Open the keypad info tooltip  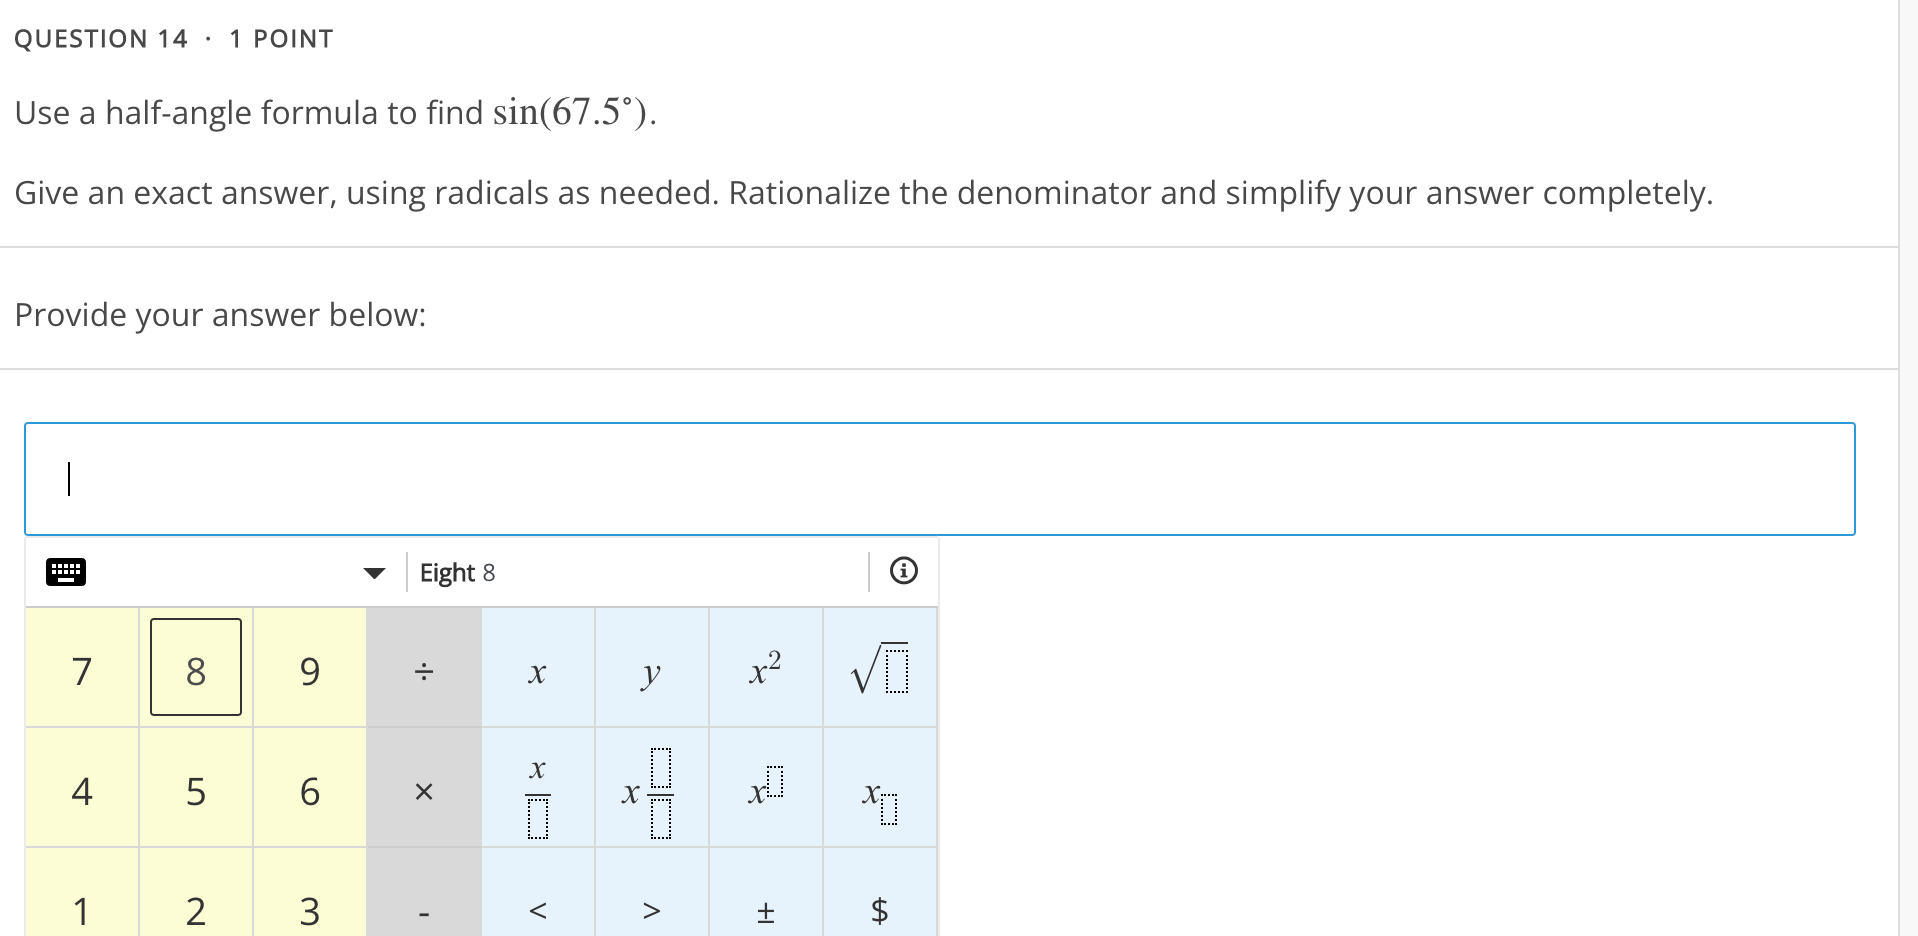pyautogui.click(x=903, y=571)
